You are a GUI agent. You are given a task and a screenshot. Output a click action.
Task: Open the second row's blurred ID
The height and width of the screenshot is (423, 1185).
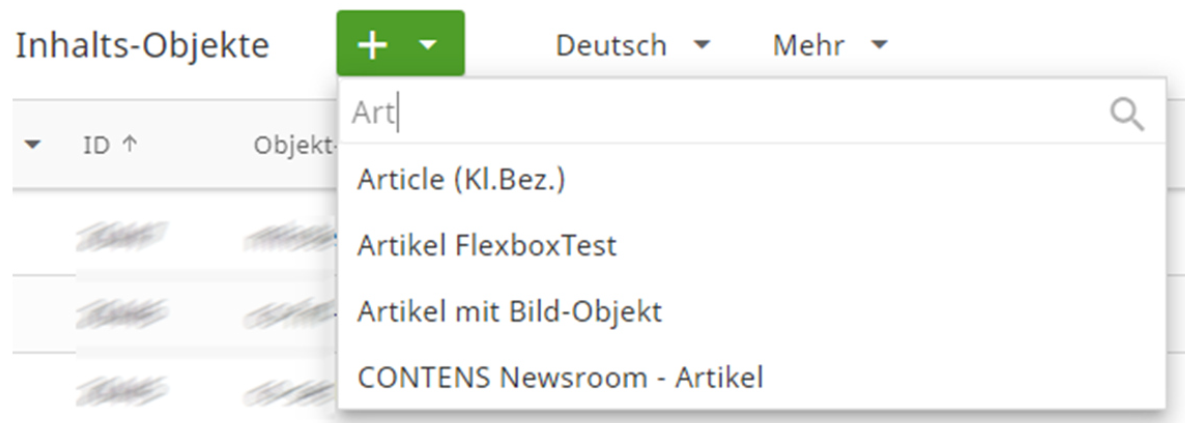[121, 313]
